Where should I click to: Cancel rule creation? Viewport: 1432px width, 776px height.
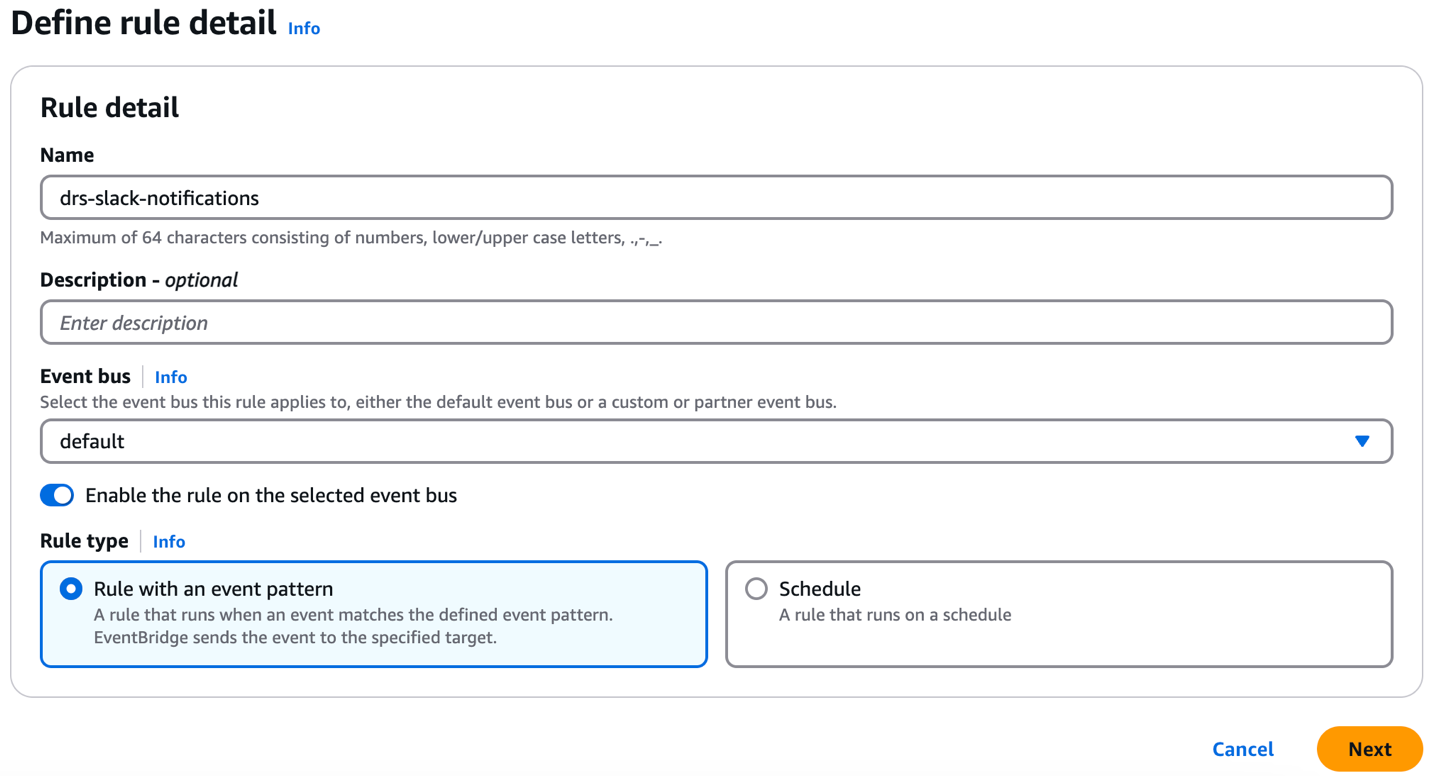(1242, 749)
